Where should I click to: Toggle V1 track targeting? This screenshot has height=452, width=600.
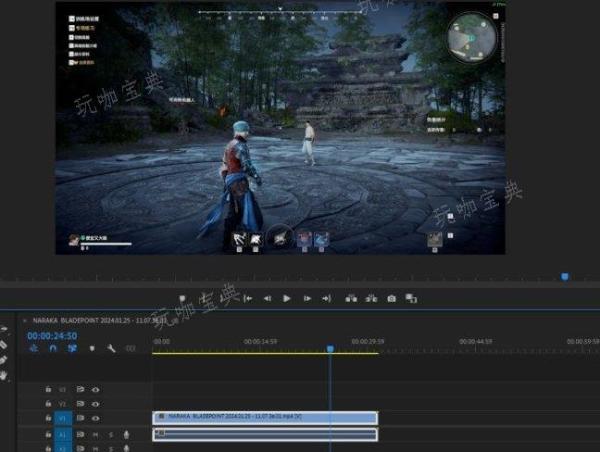click(x=63, y=418)
